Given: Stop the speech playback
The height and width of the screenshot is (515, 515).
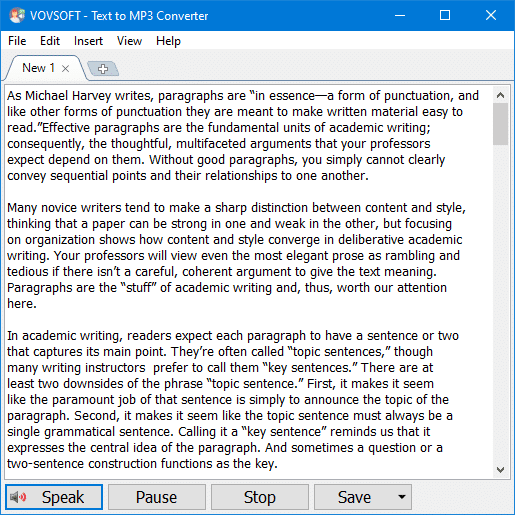Looking at the screenshot, I should tap(260, 497).
